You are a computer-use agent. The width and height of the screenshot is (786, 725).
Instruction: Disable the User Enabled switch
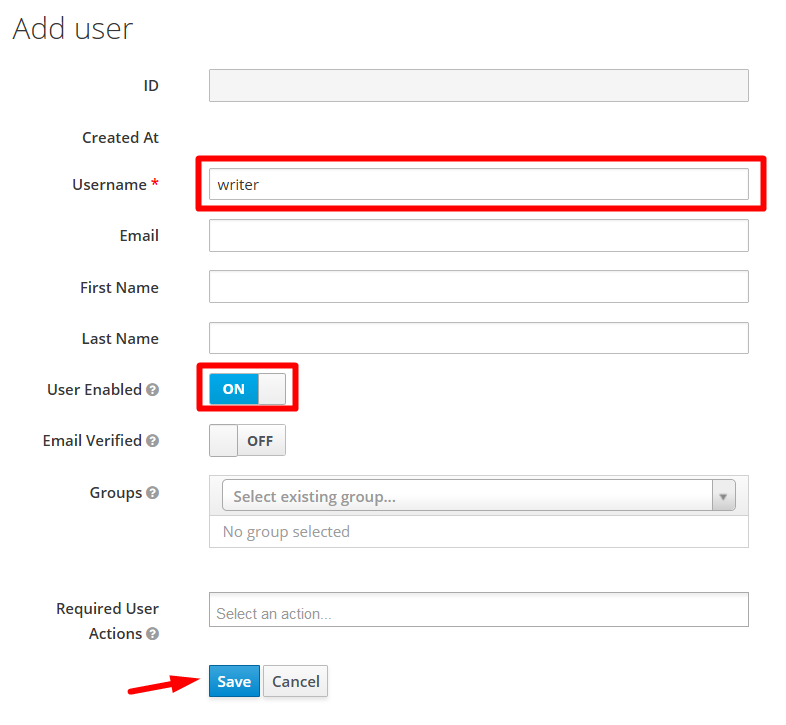247,389
